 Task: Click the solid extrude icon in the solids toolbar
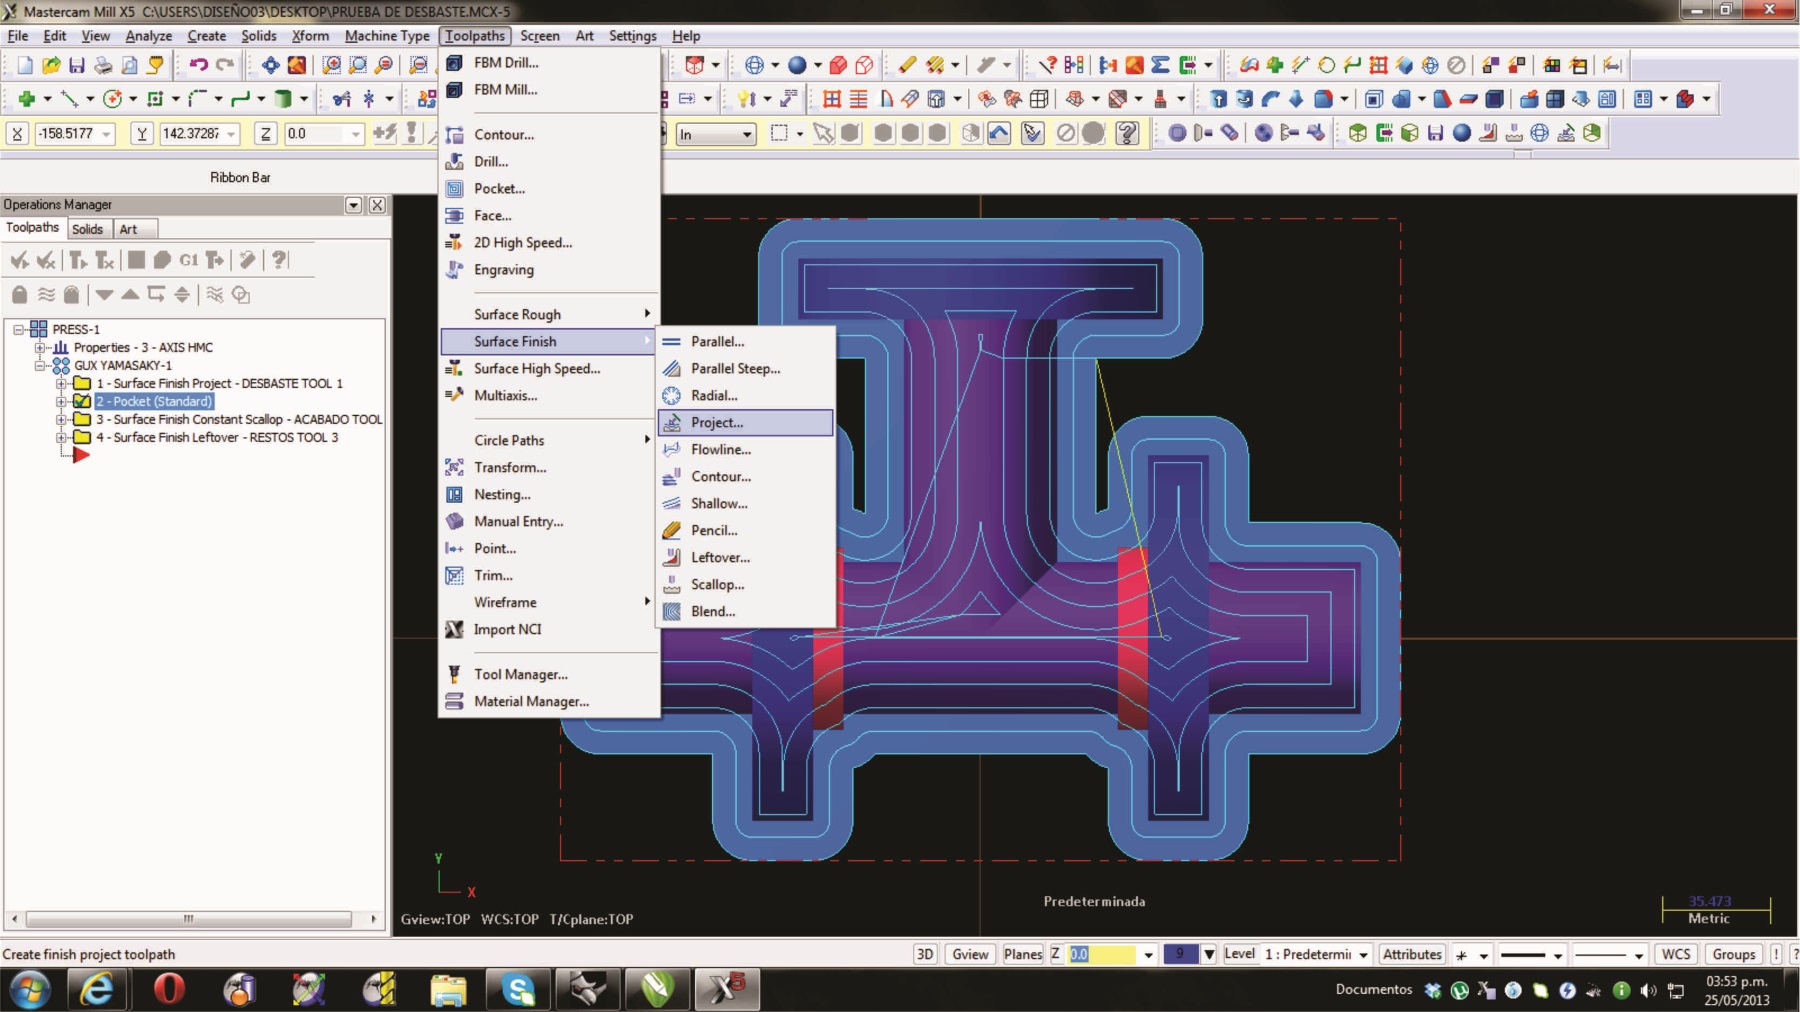pos(1218,99)
